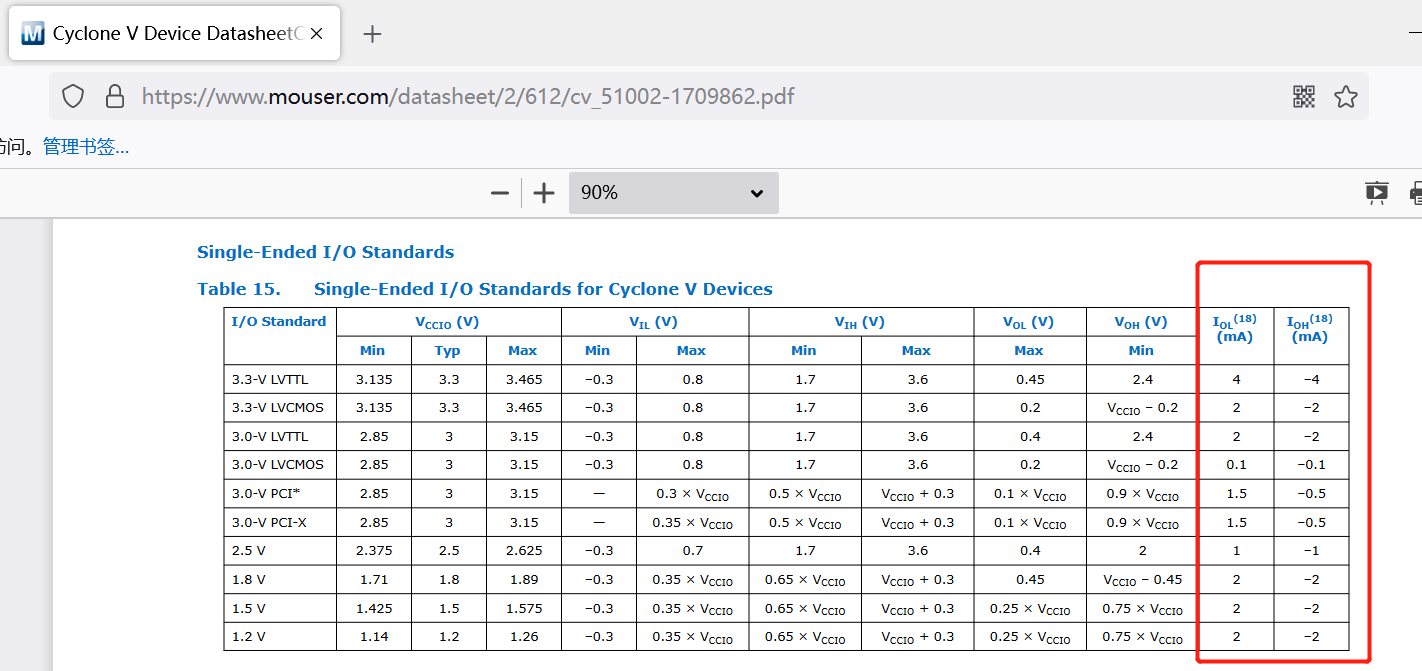Bookmark this page with the star icon

tap(1346, 96)
